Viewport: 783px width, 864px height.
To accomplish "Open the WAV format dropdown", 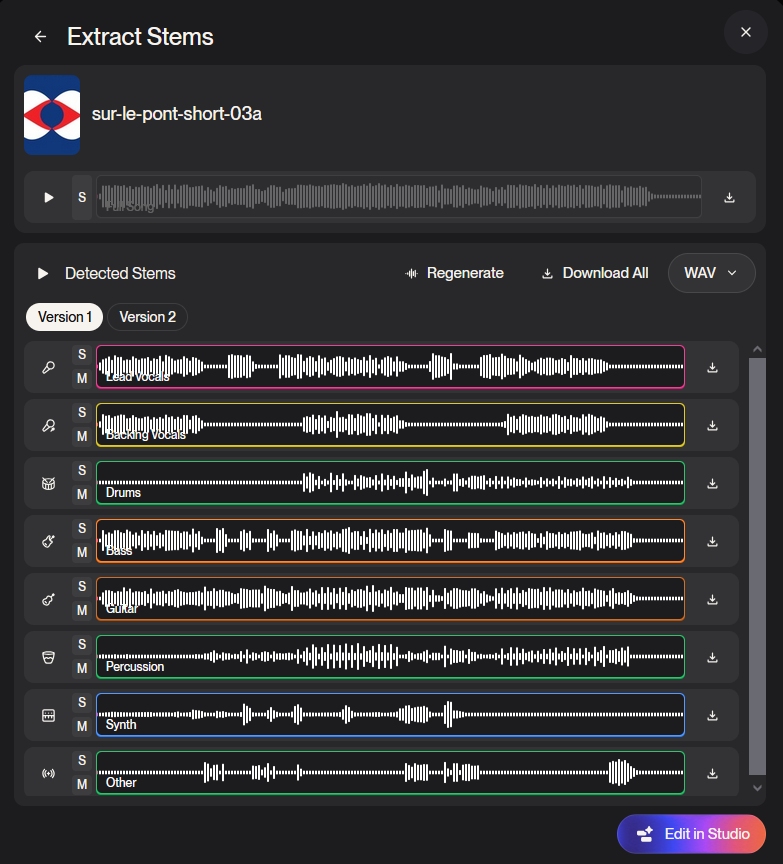I will point(711,273).
